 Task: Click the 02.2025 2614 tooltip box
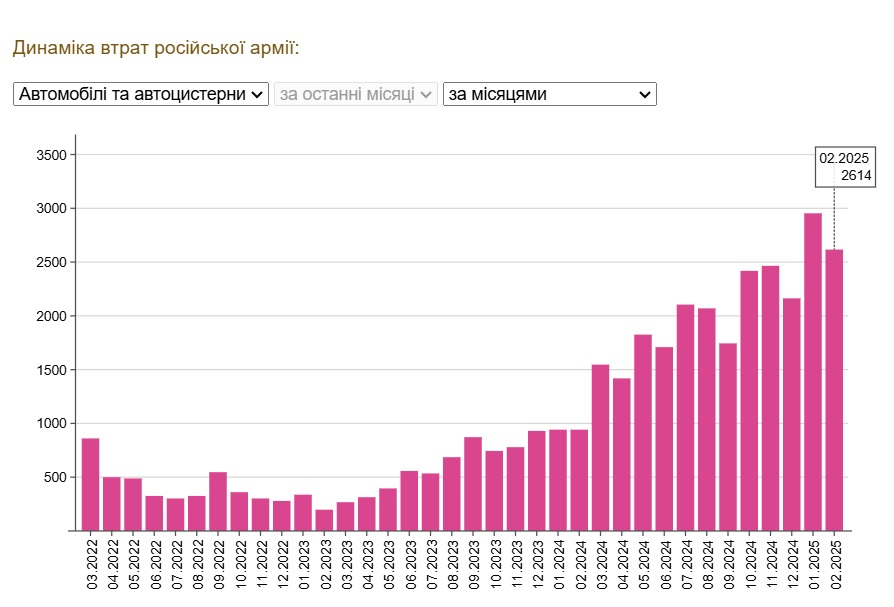click(845, 167)
